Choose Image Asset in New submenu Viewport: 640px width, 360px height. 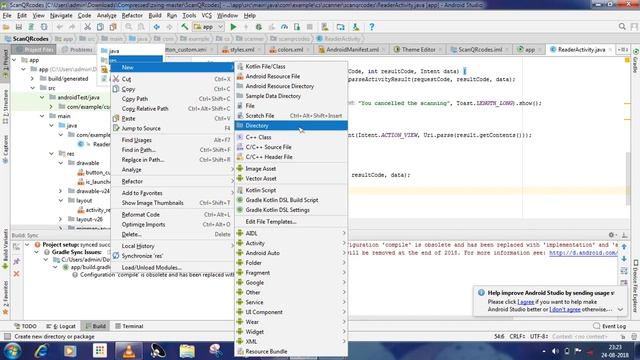coord(291,168)
